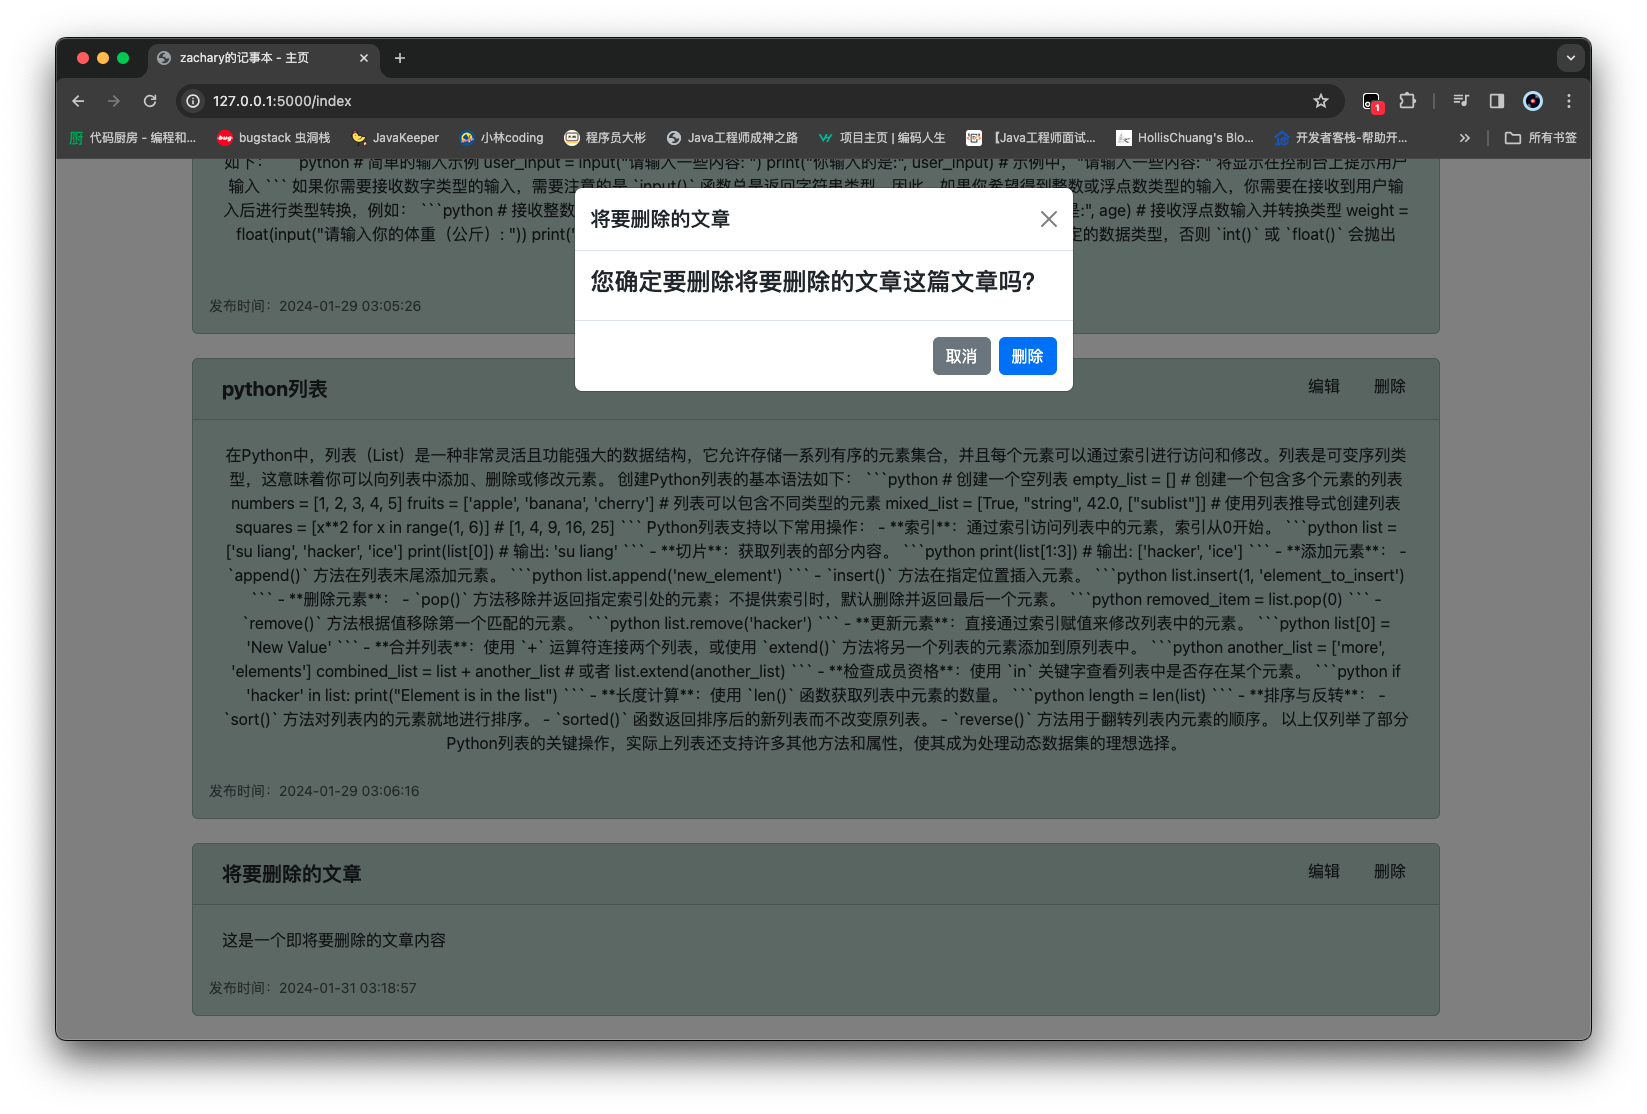This screenshot has height=1114, width=1647.
Task: Bookmark this page with the star icon
Action: point(1320,101)
